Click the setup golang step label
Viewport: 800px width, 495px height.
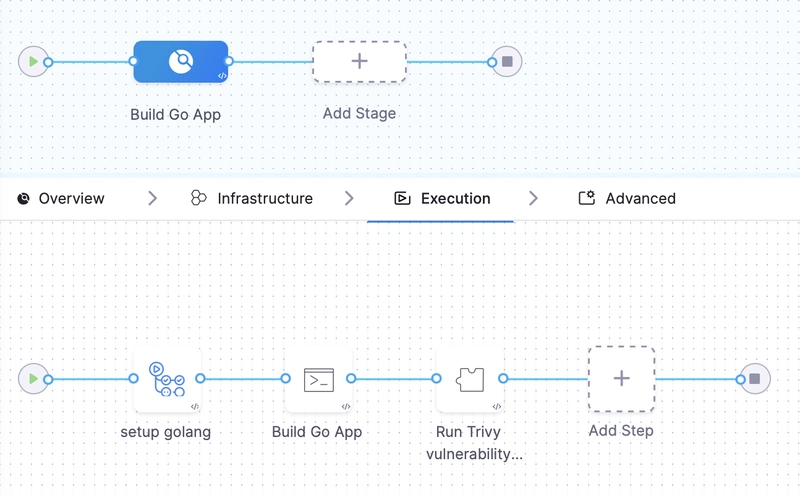(166, 432)
